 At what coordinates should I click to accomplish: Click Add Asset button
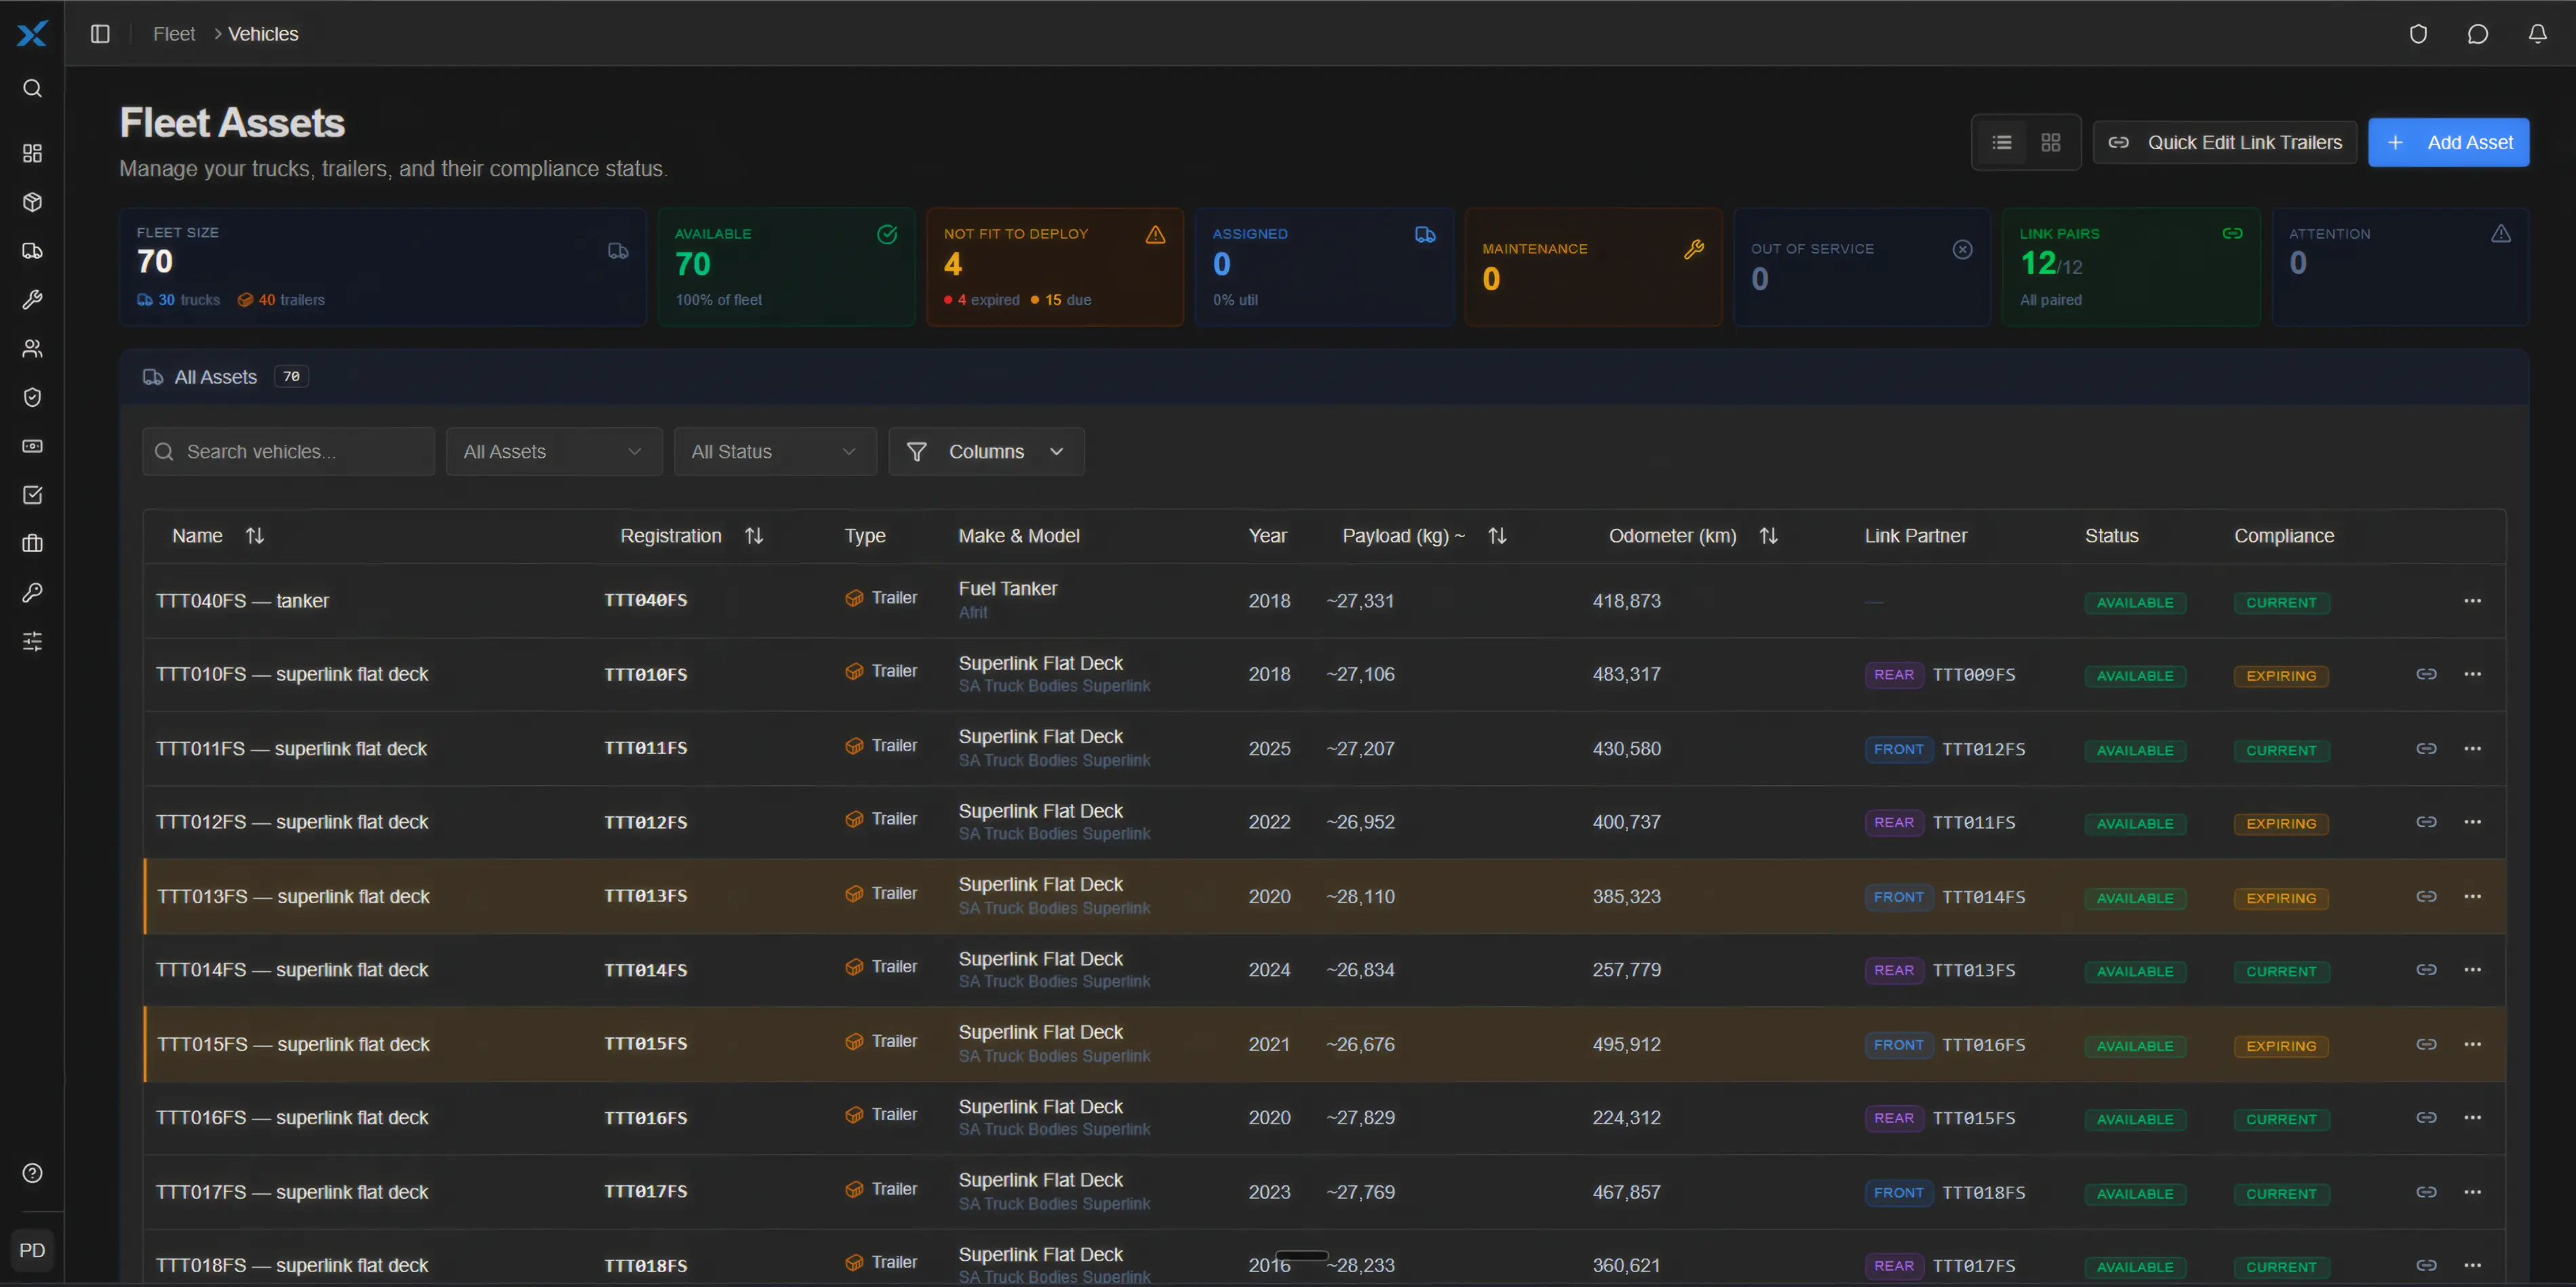2448,143
